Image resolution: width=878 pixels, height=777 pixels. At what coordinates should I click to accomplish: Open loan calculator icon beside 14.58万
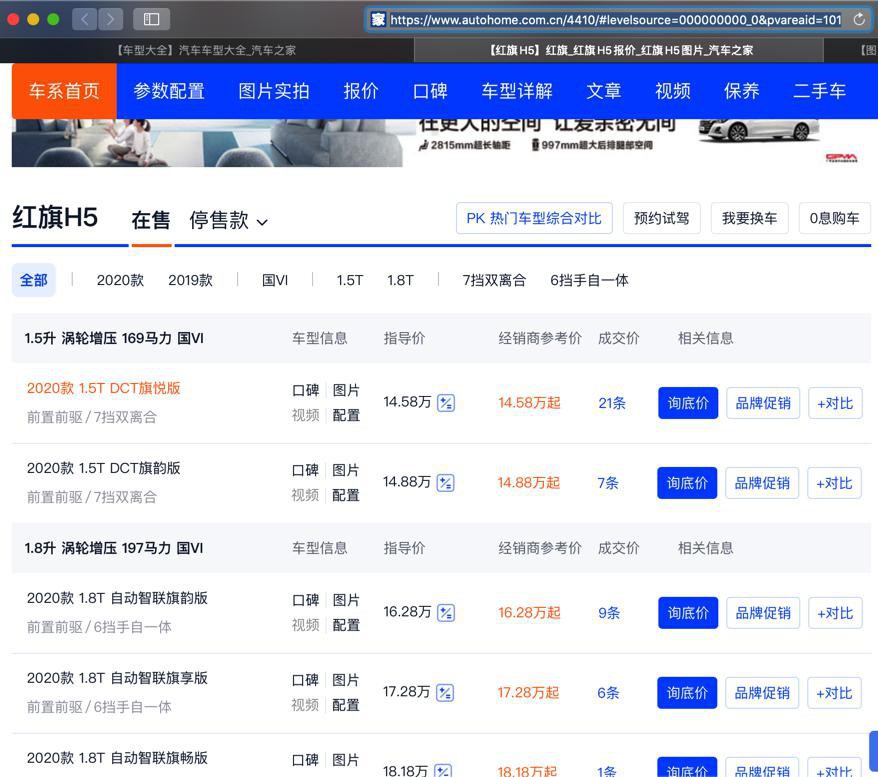click(x=446, y=403)
